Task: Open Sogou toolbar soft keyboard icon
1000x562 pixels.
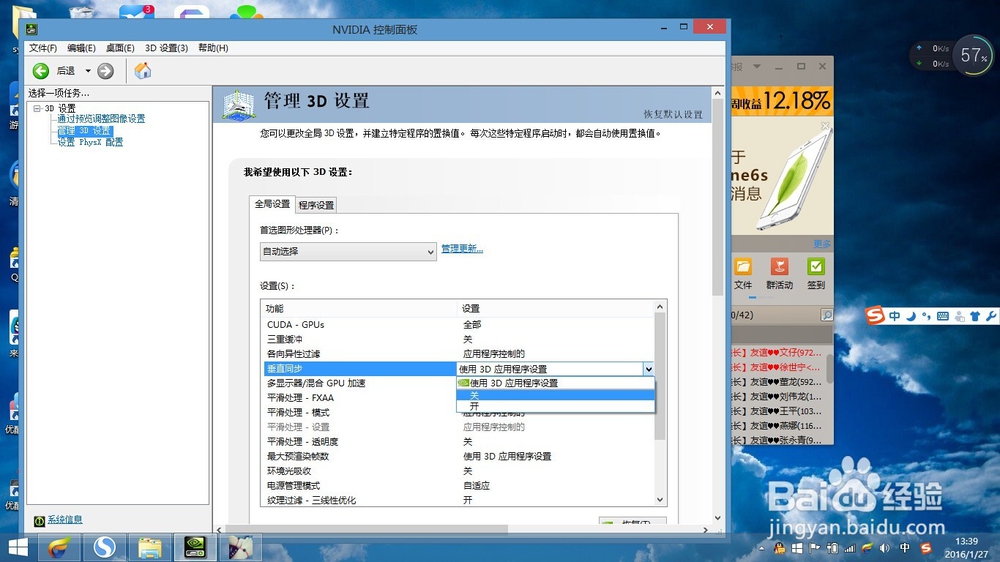Action: 943,316
